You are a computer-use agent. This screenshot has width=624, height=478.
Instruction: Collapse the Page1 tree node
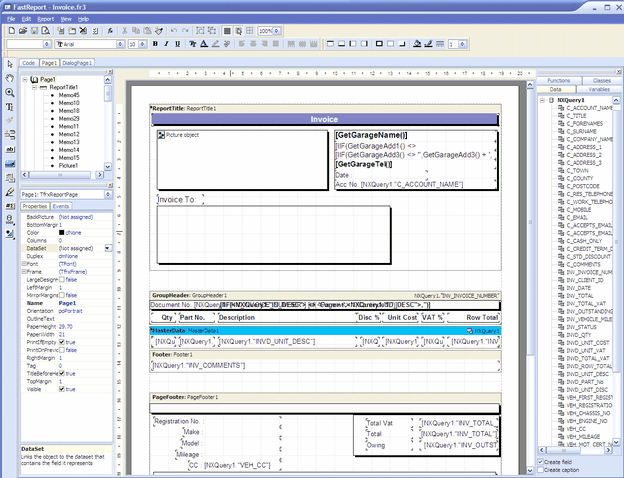pyautogui.click(x=25, y=79)
